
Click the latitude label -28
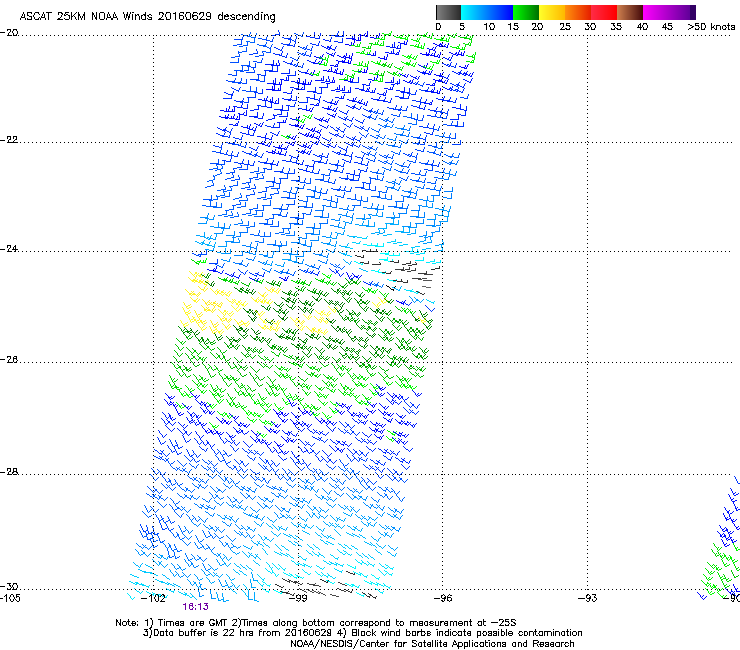click(9, 472)
